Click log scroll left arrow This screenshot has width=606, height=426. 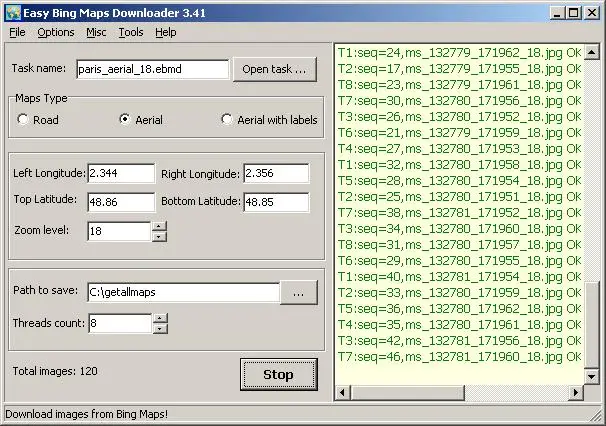coord(342,393)
